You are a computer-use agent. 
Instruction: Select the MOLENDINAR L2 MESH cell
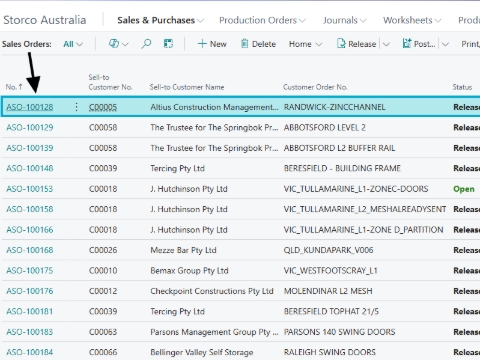[x=328, y=291]
